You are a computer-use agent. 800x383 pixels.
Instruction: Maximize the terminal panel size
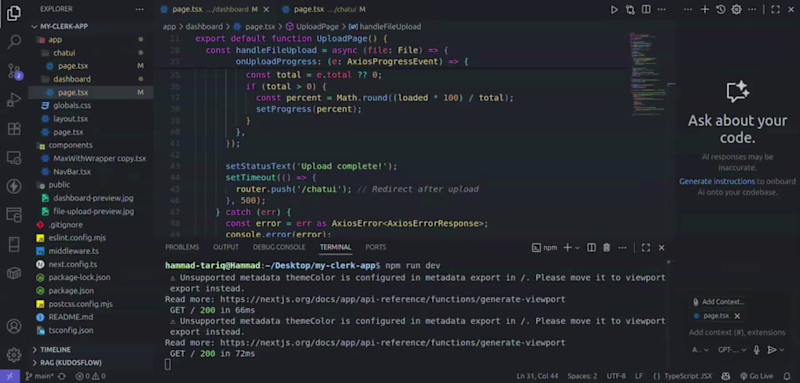pos(645,248)
